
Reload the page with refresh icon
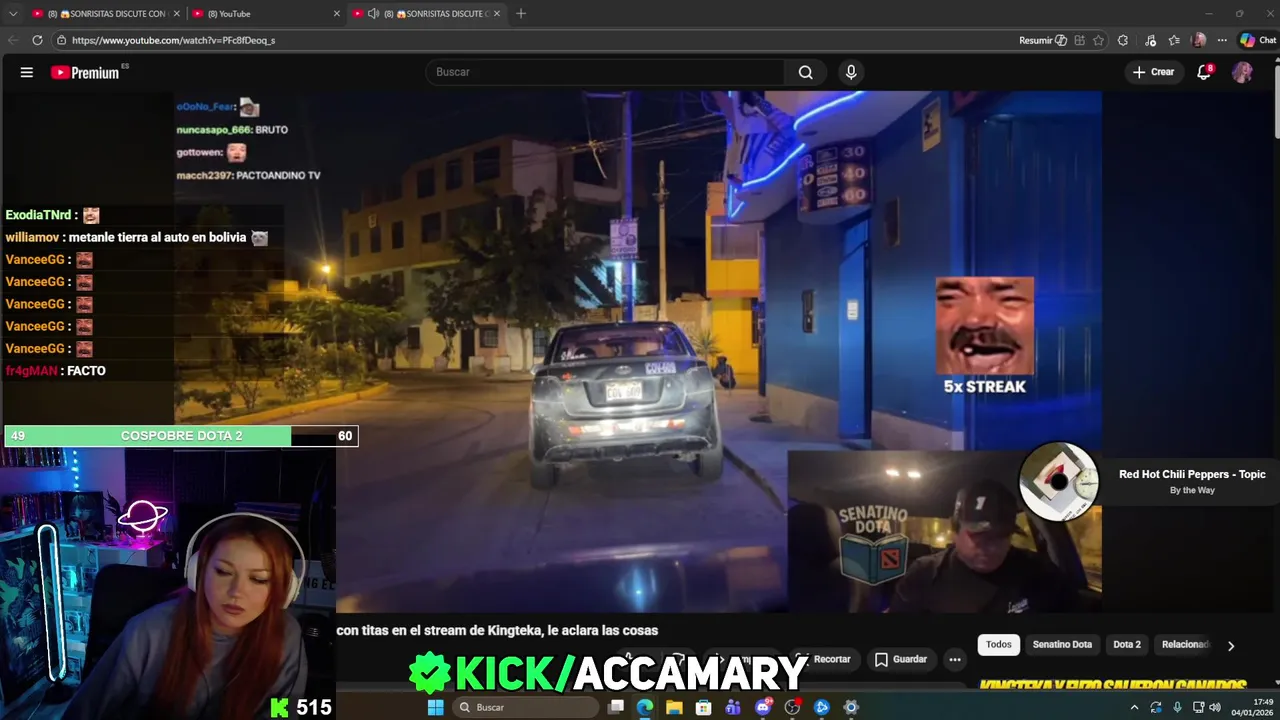(37, 40)
